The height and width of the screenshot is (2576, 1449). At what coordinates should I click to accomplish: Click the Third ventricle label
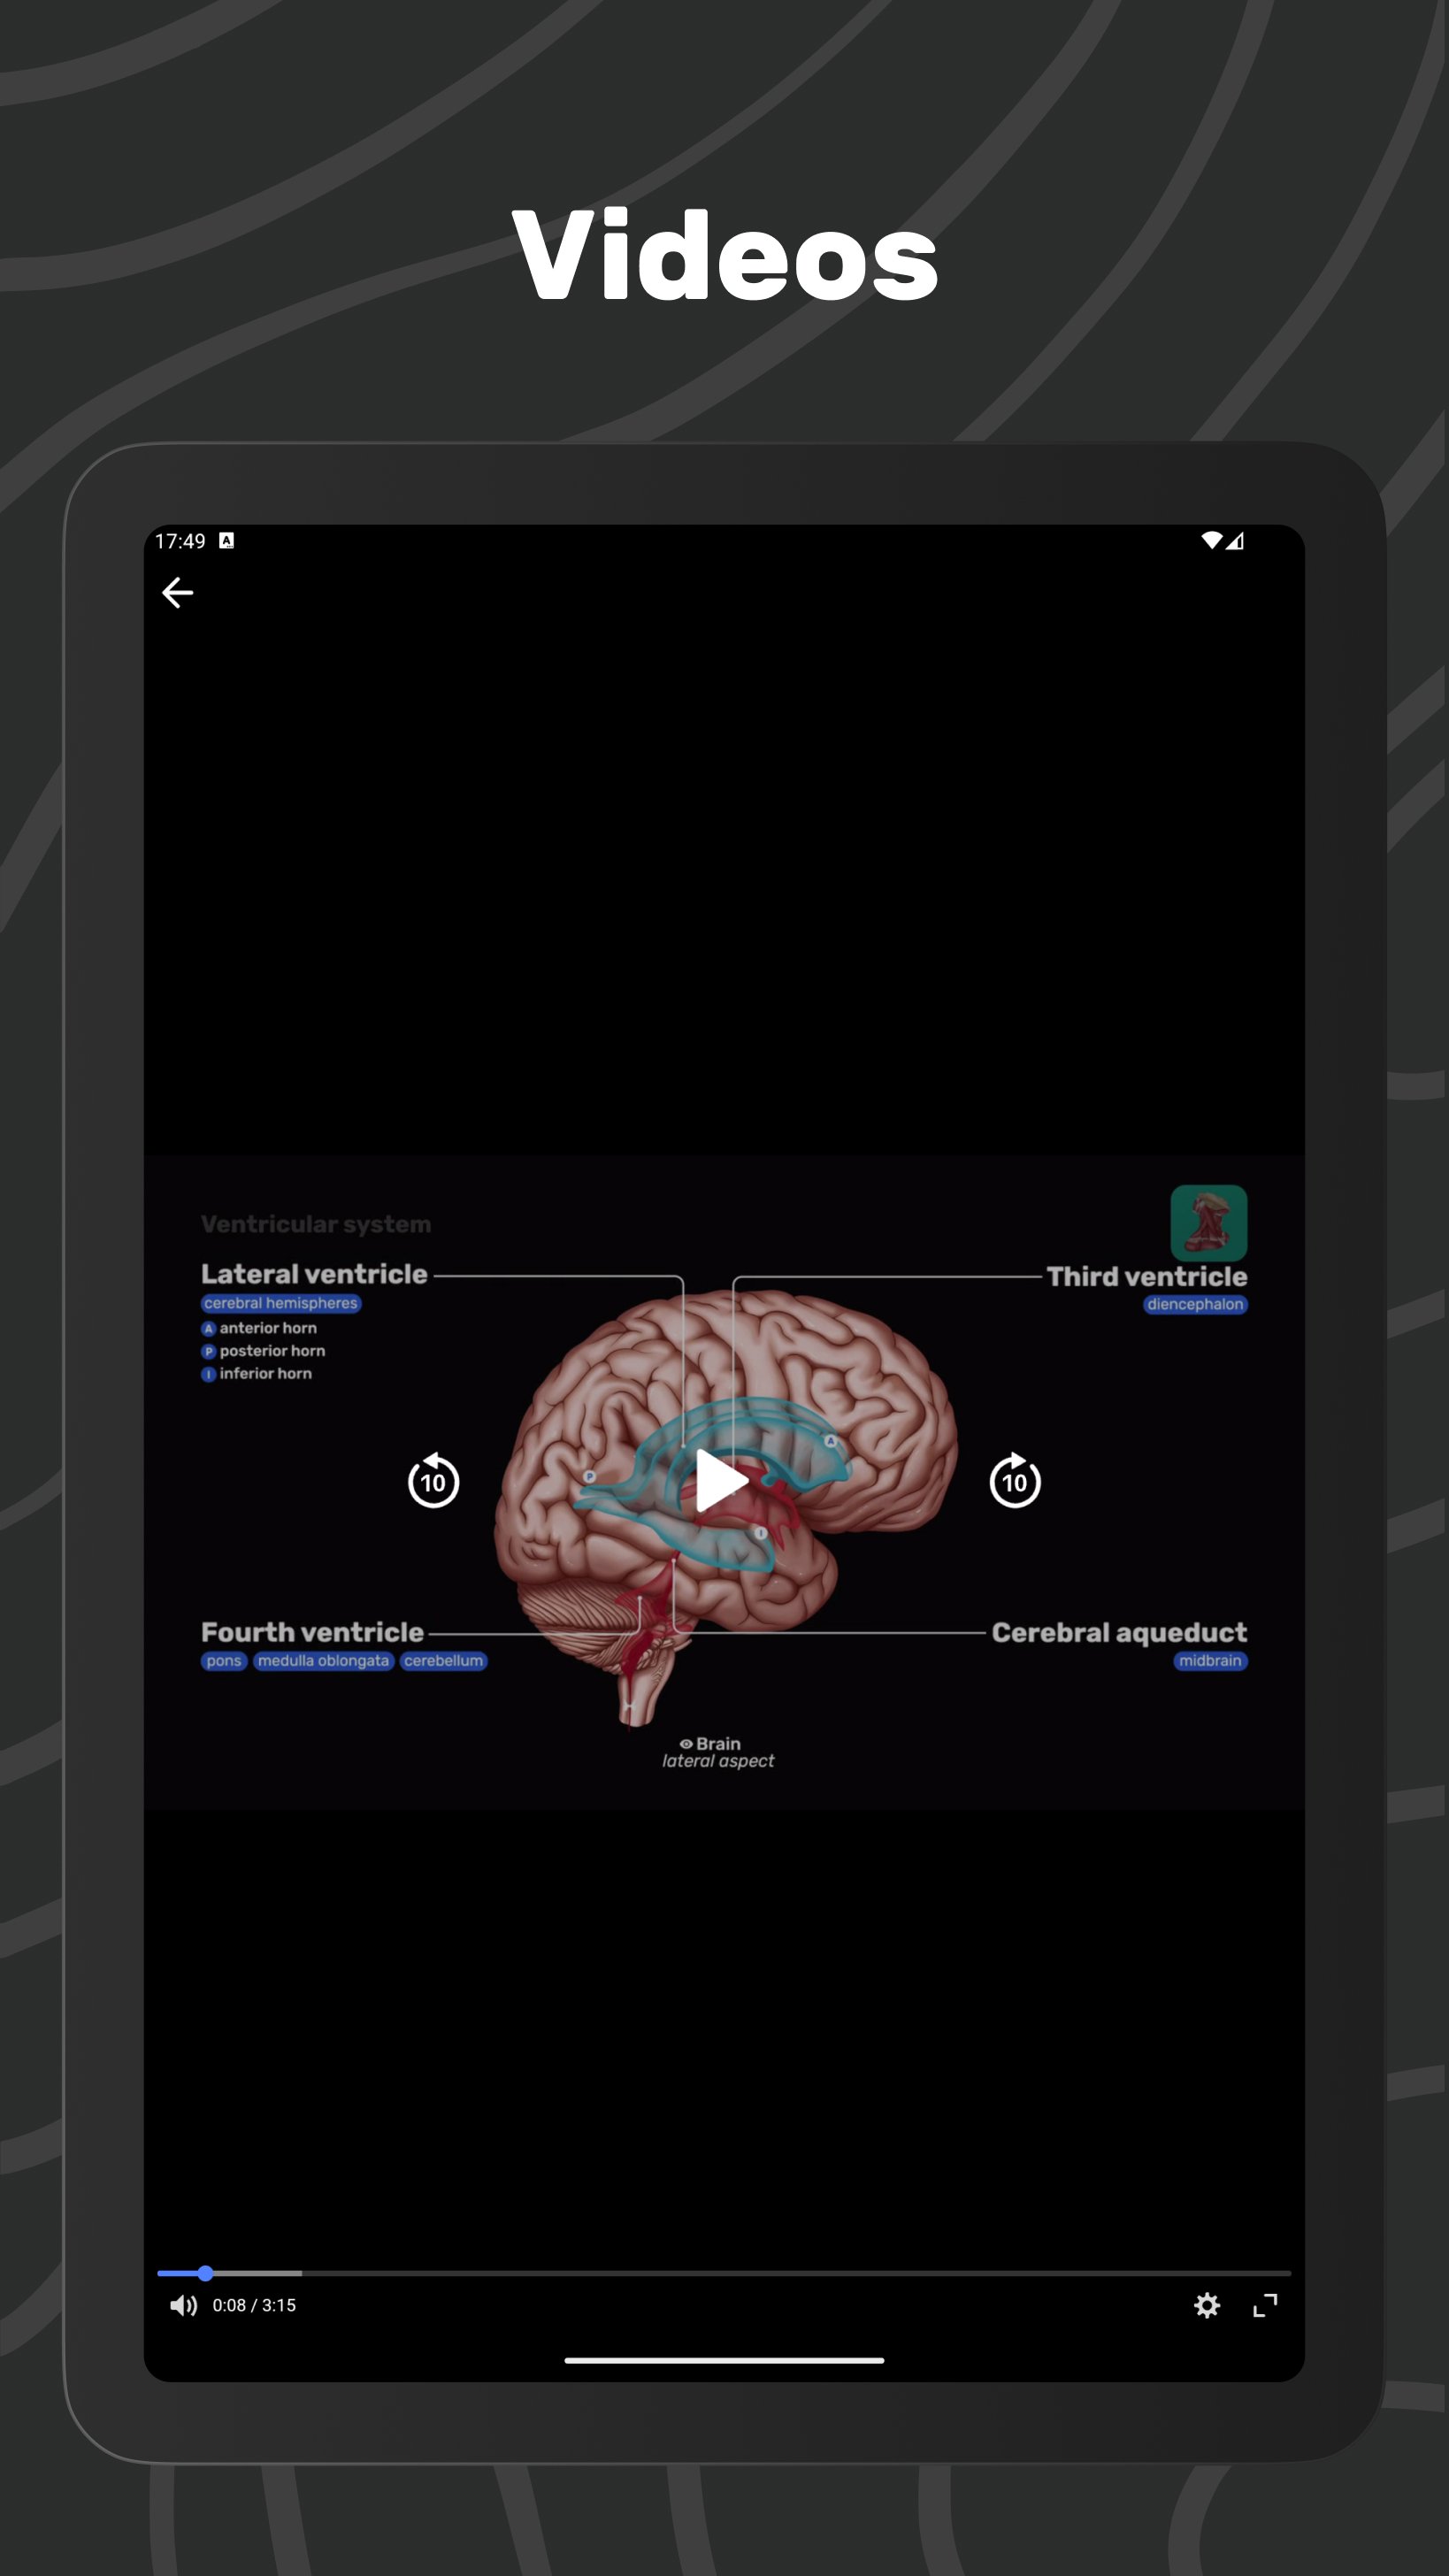(x=1147, y=1276)
